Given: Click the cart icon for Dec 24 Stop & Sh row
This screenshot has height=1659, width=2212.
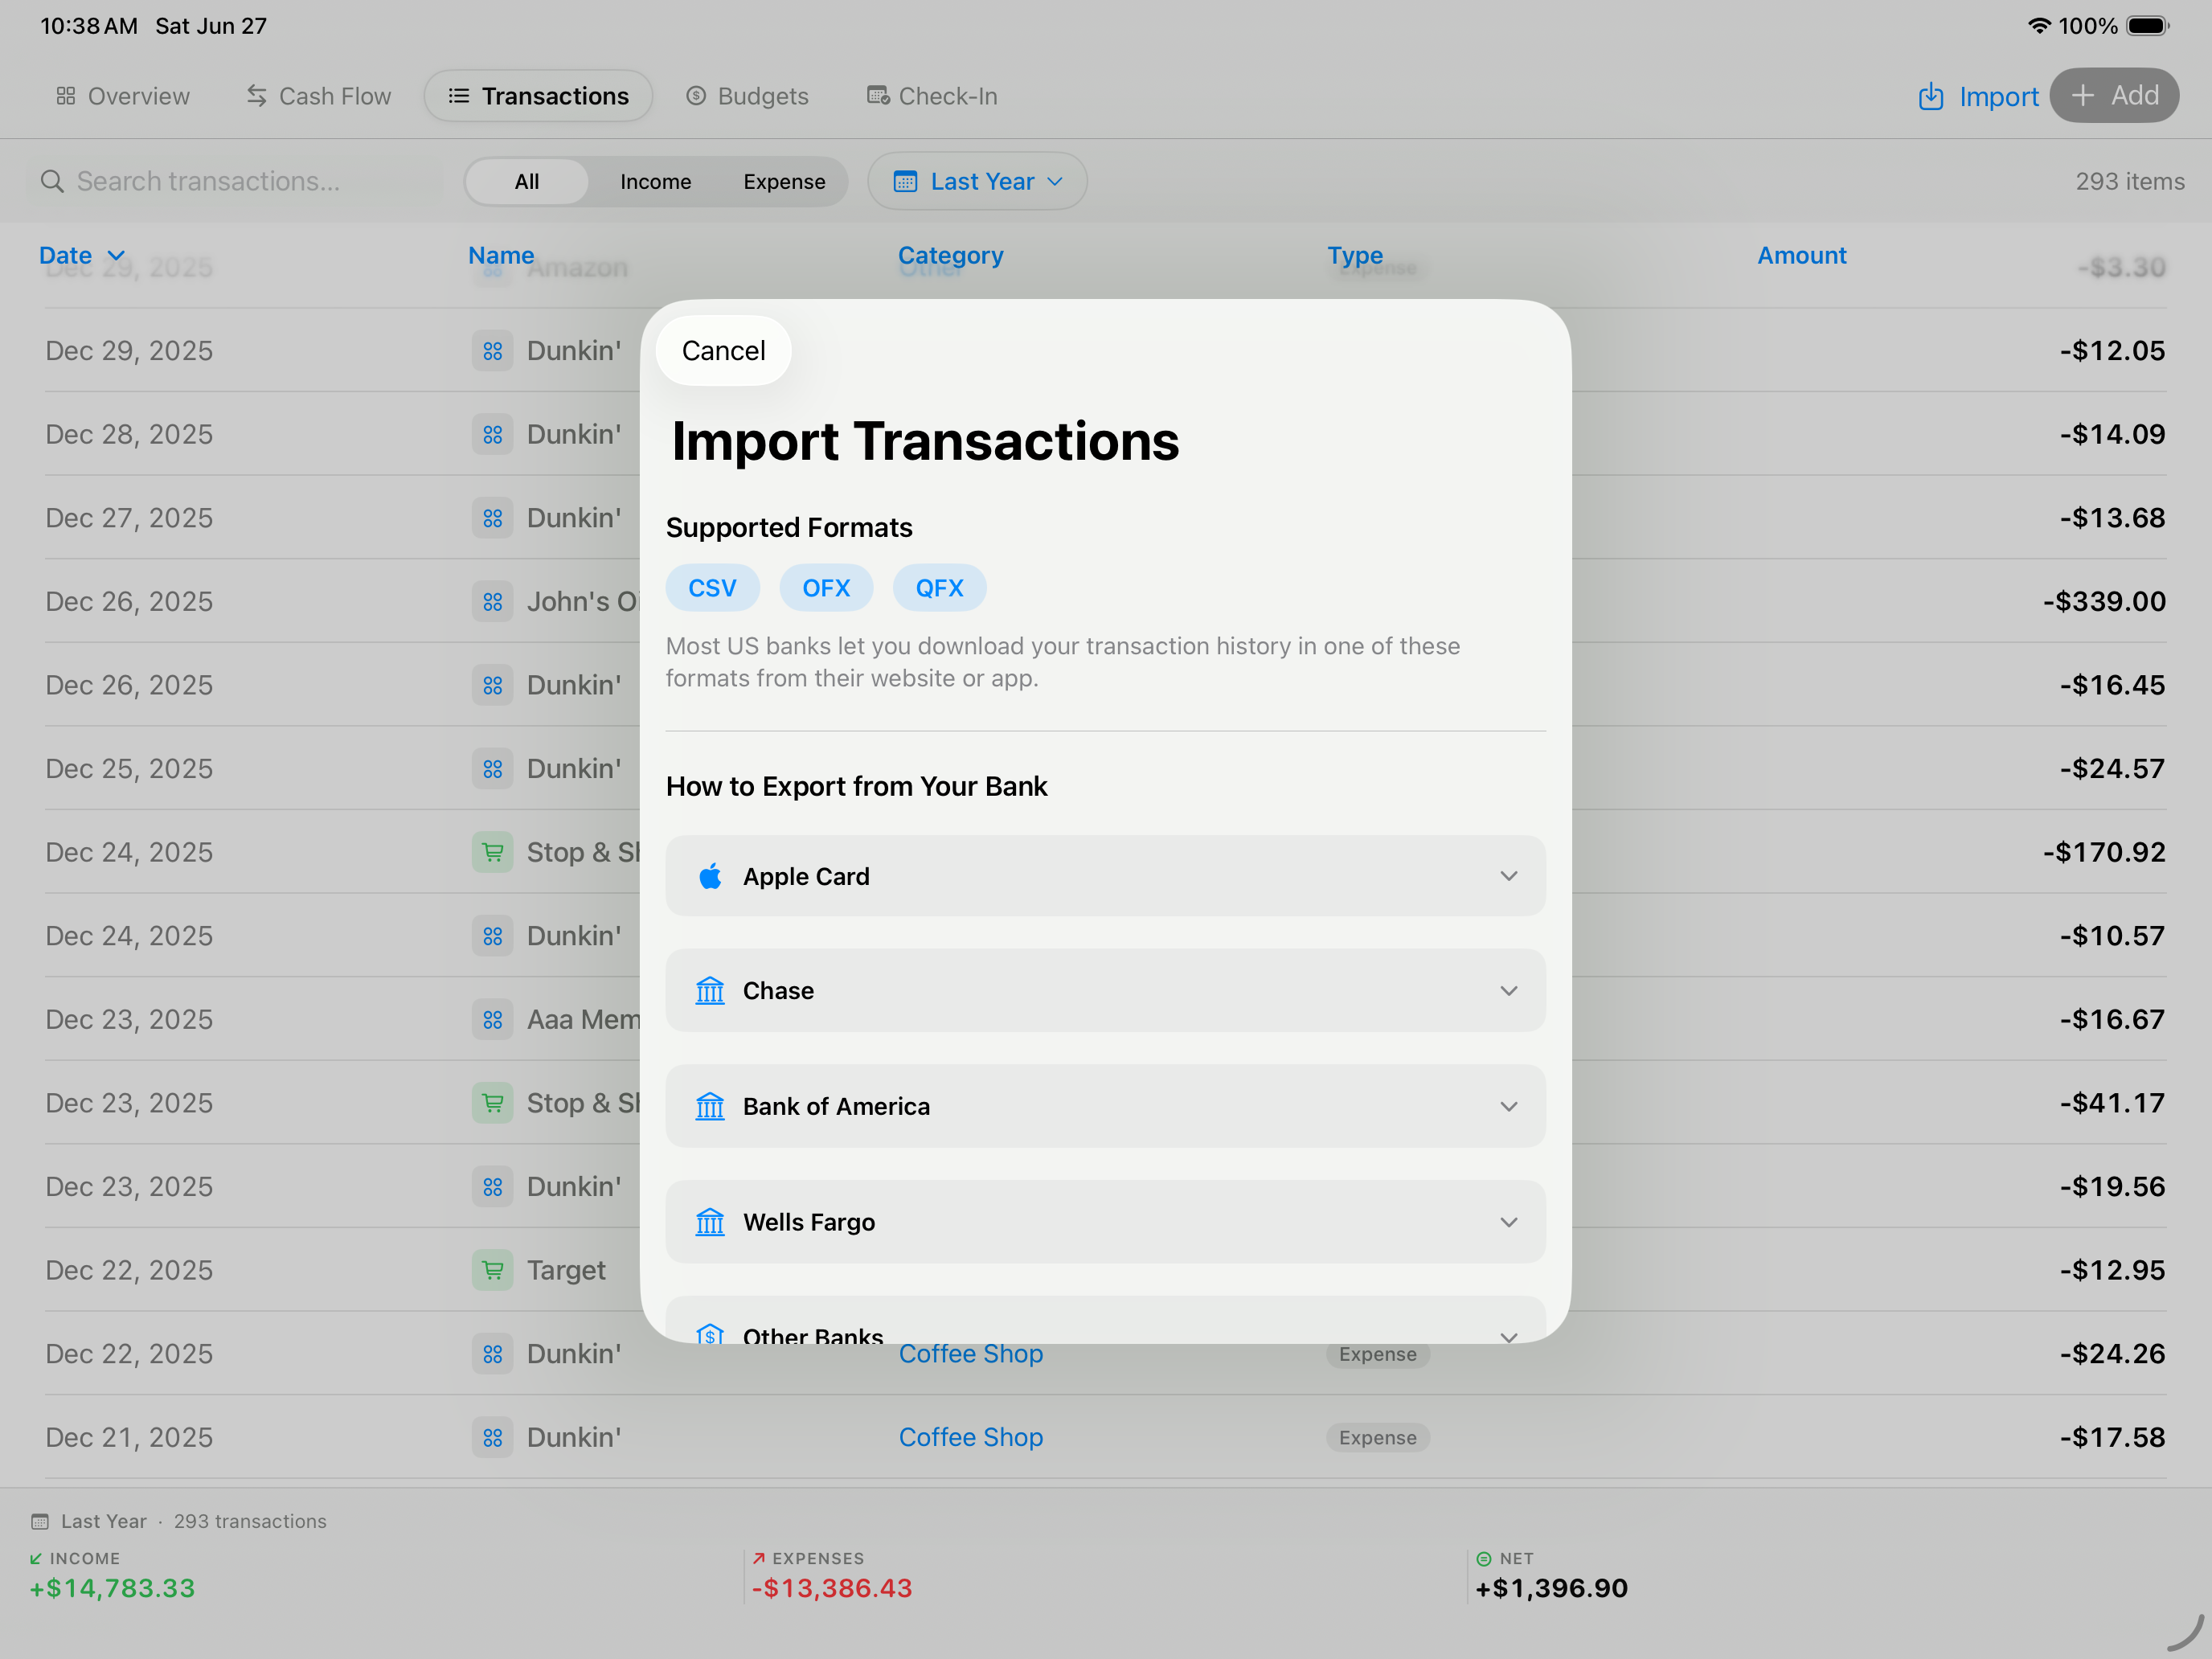Looking at the screenshot, I should click(x=492, y=852).
